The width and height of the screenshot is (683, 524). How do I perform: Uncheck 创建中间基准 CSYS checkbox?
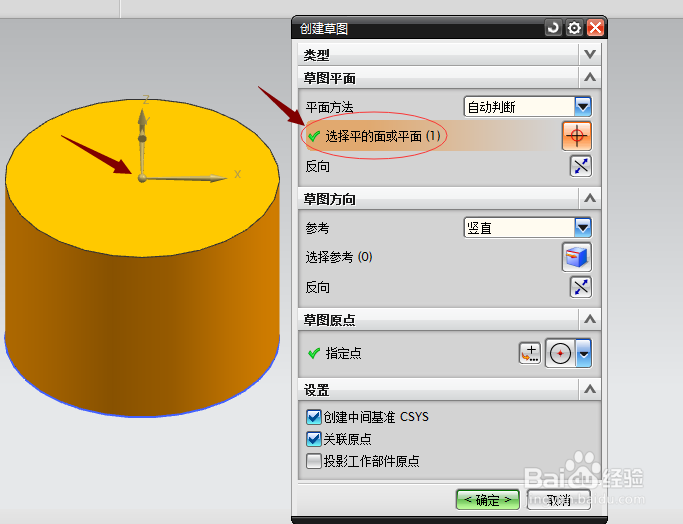313,417
